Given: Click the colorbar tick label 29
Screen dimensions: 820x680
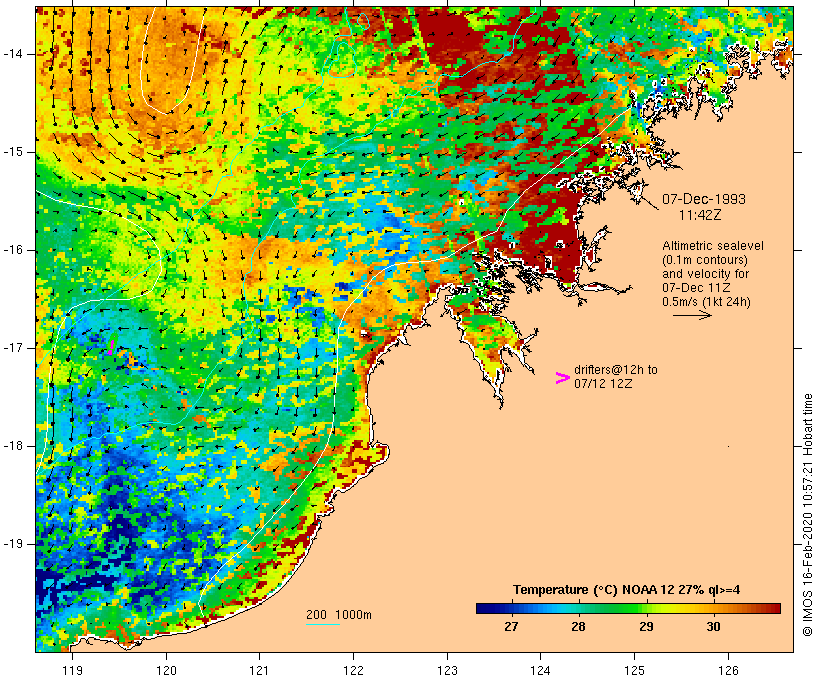Looking at the screenshot, I should tap(646, 627).
